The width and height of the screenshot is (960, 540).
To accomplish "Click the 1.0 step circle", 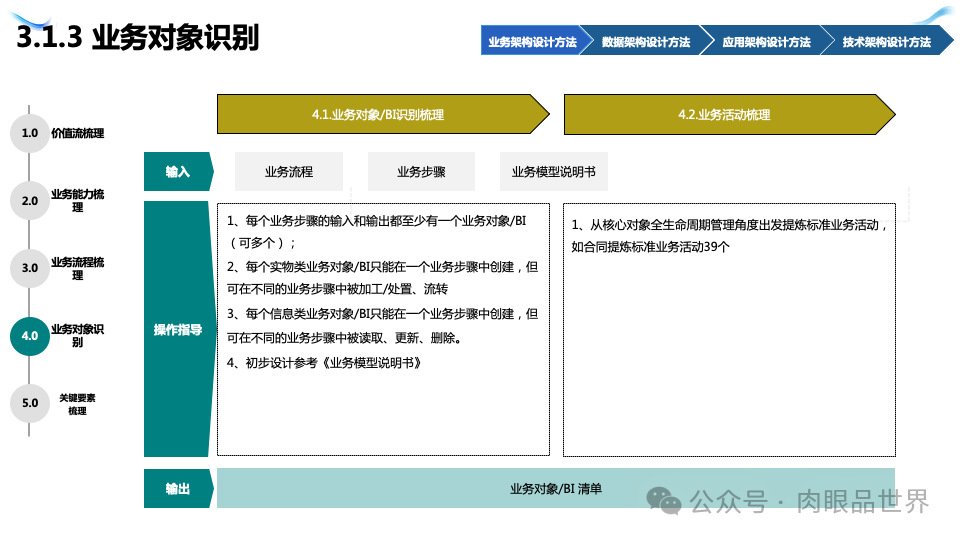I will 29,133.
